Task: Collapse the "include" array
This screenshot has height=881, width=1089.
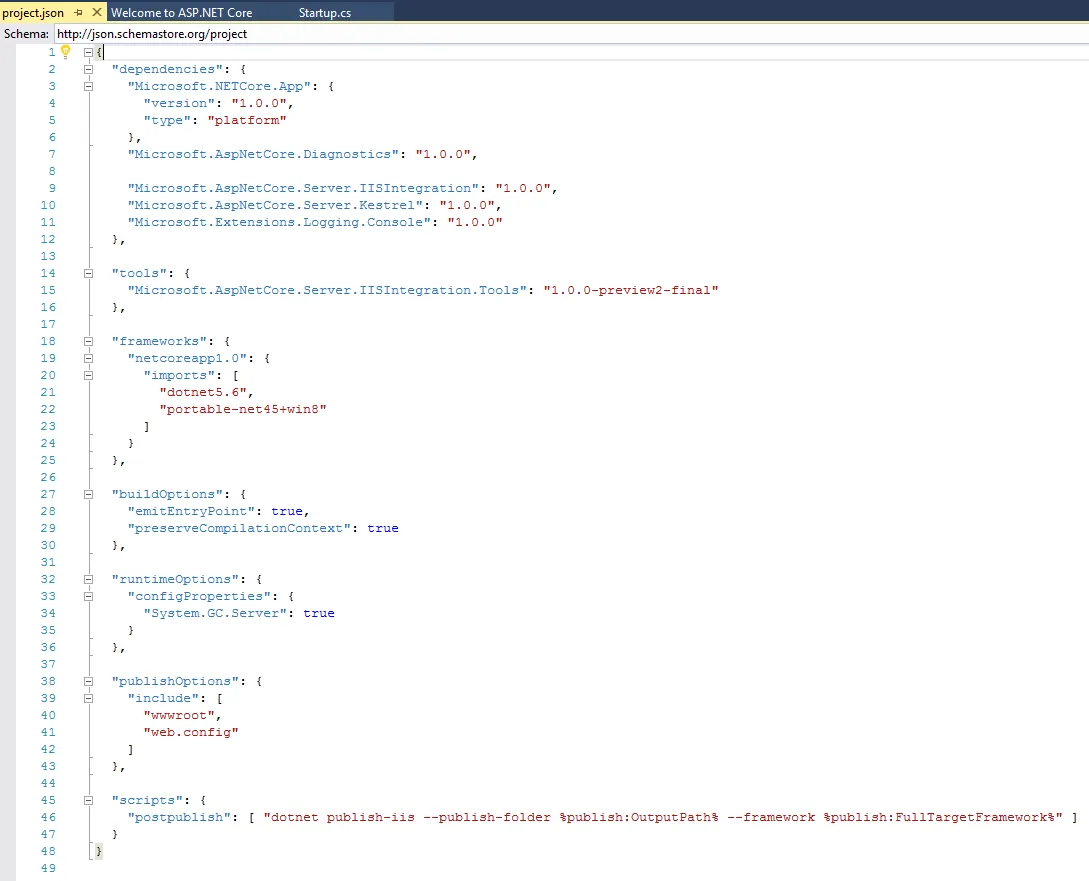Action: (88, 698)
